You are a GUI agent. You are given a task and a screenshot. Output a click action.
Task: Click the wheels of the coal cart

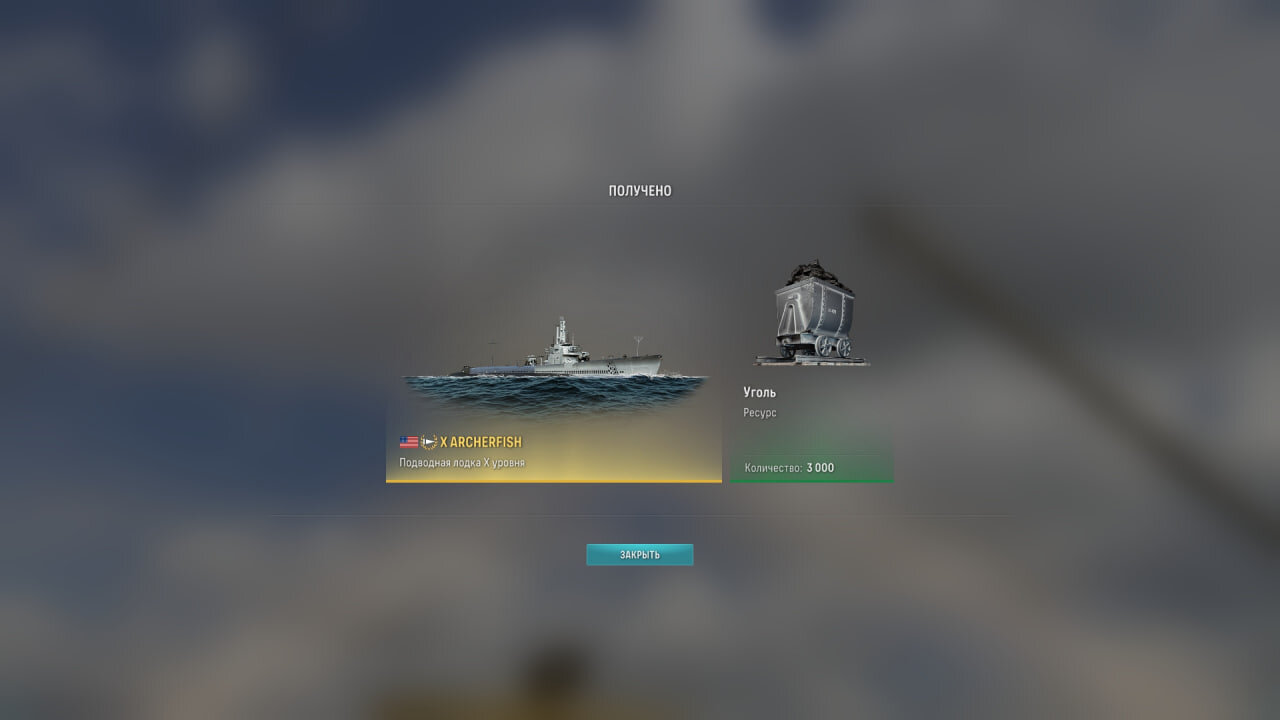834,347
